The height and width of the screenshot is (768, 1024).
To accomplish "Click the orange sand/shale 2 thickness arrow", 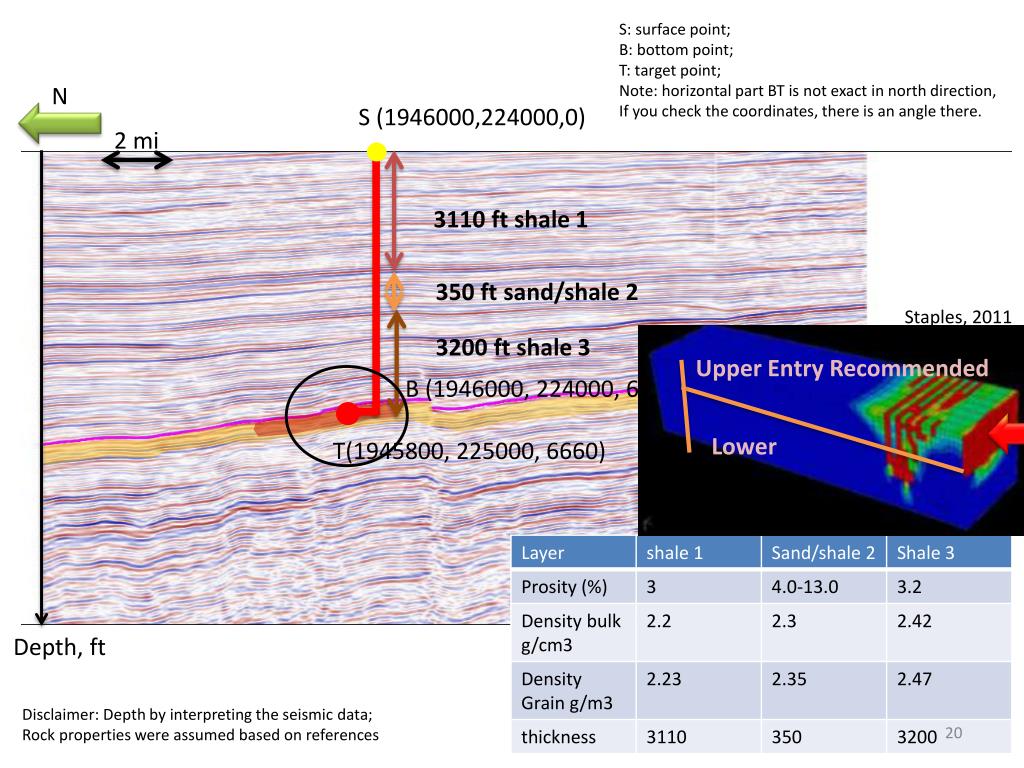I will click(393, 291).
